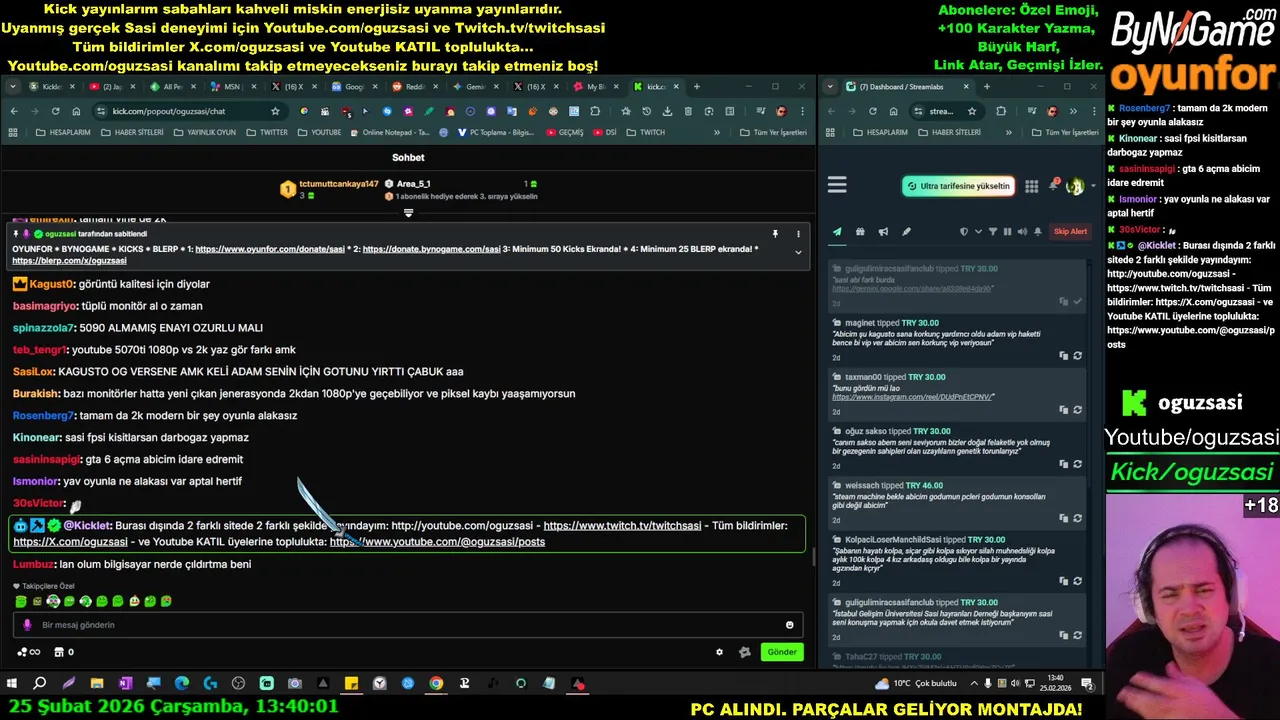The height and width of the screenshot is (720, 1280).
Task: Open Tüm Yer İşaretleri in Kick window
Action: (773, 132)
